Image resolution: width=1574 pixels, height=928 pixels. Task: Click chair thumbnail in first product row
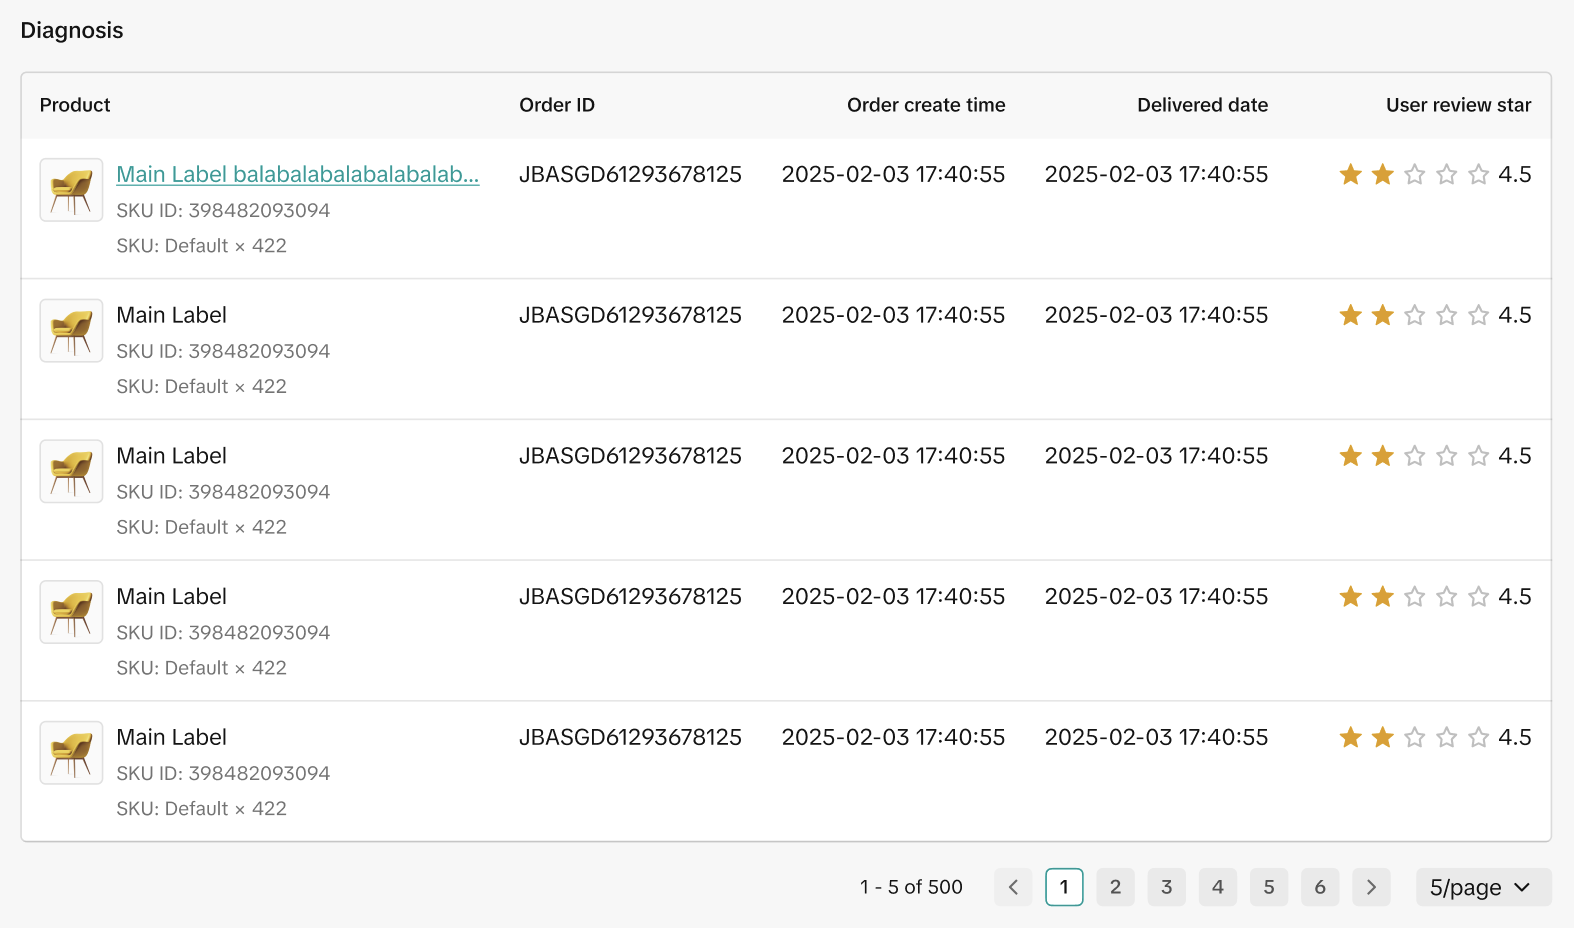71,190
